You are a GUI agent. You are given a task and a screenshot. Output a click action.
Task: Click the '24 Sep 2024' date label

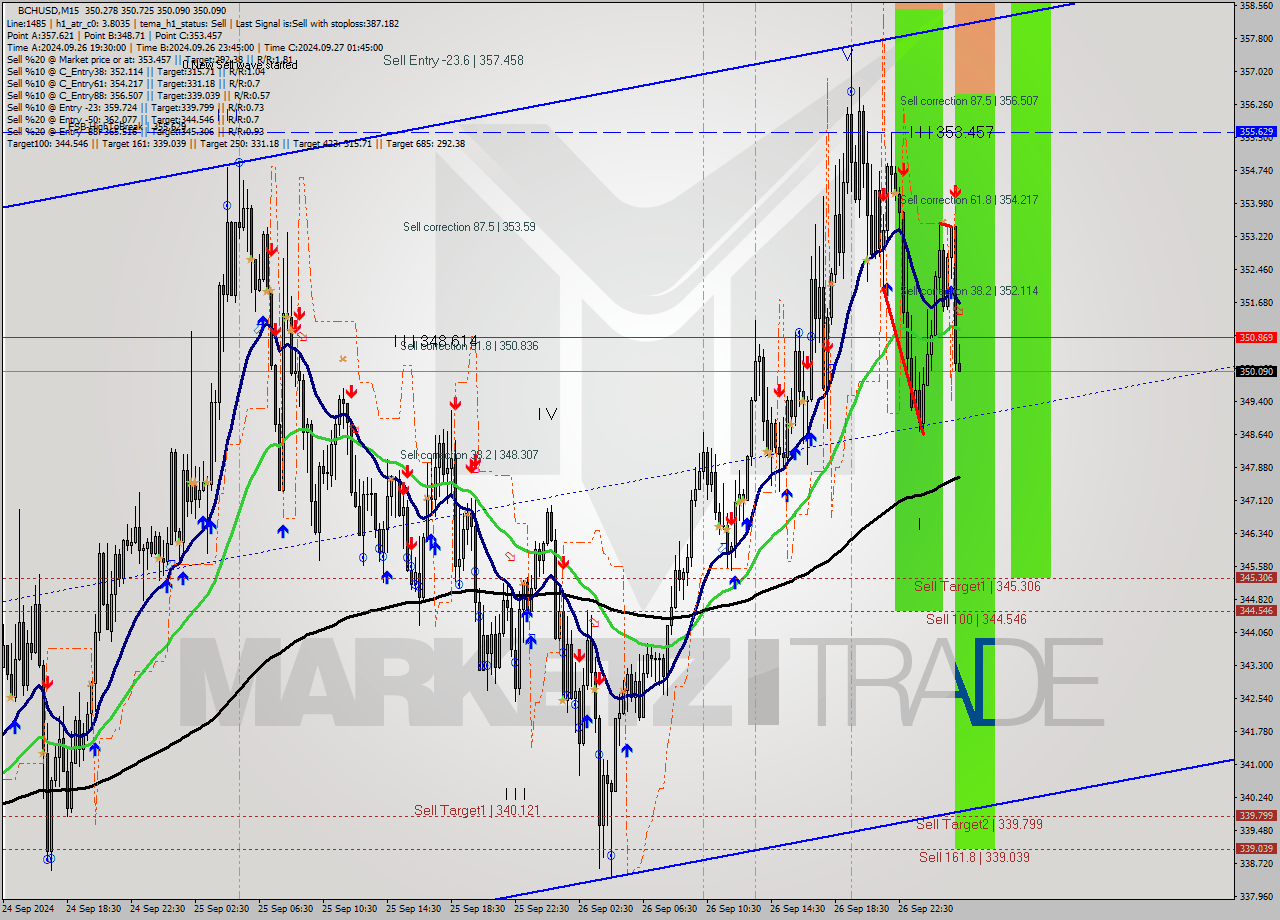(x=28, y=909)
